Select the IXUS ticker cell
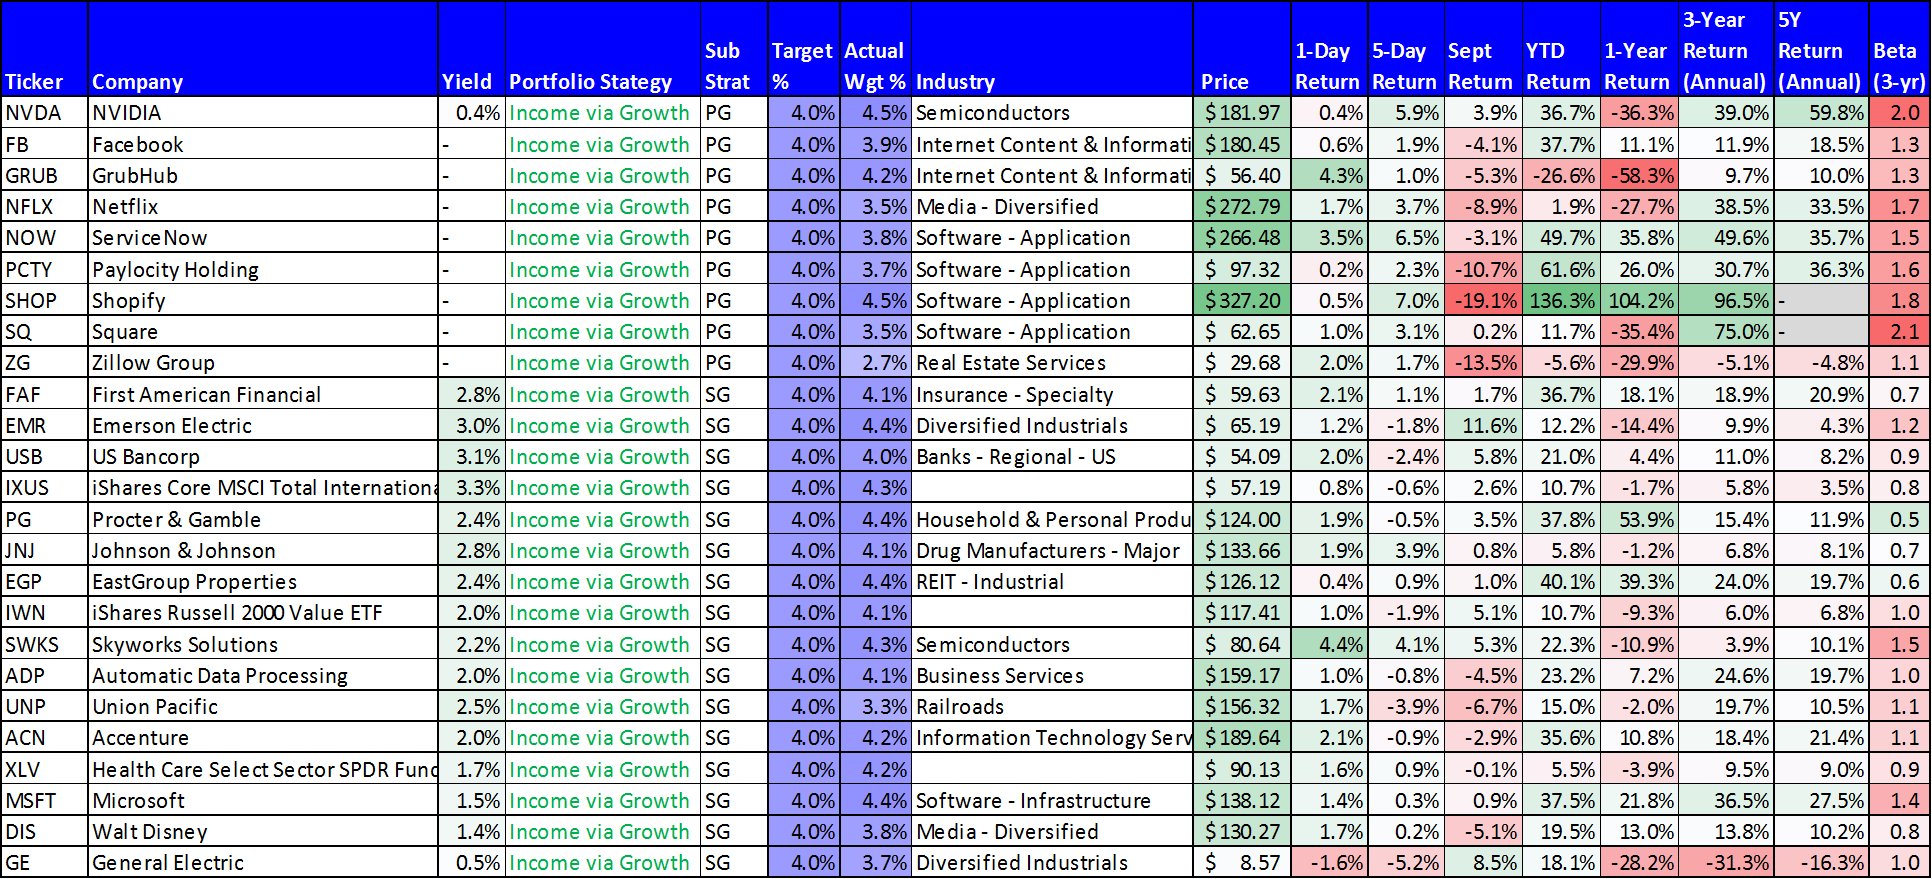 [44, 488]
